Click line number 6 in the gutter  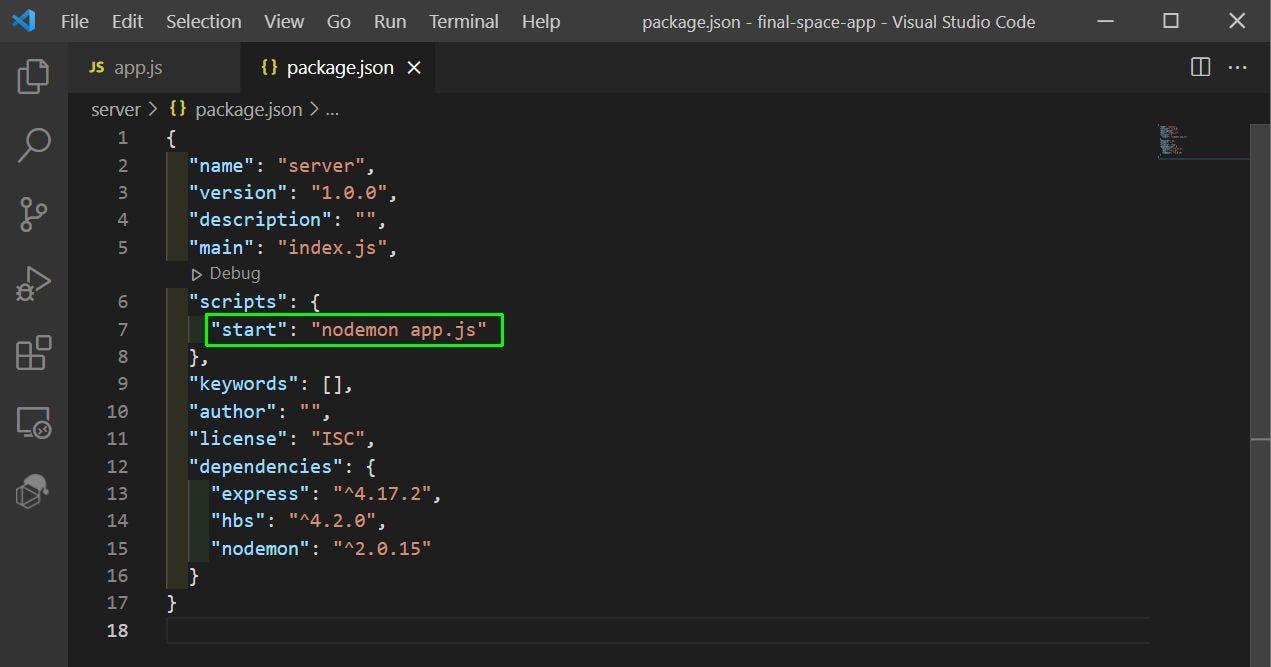pos(122,302)
